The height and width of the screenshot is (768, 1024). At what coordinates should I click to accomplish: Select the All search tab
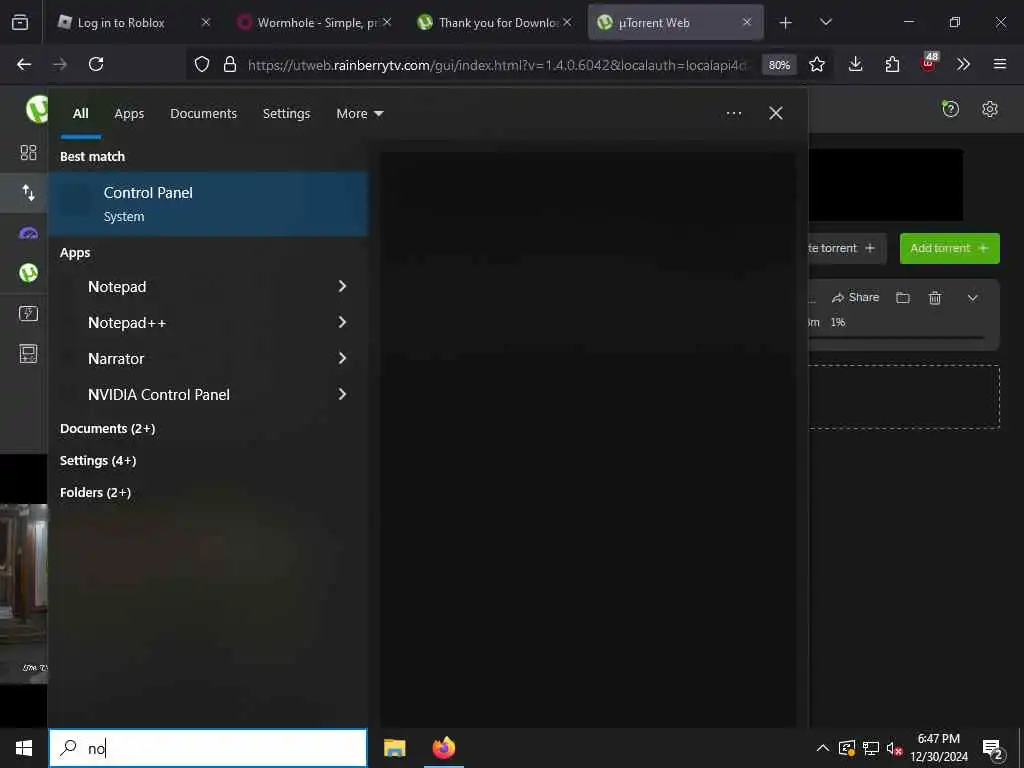tap(80, 114)
